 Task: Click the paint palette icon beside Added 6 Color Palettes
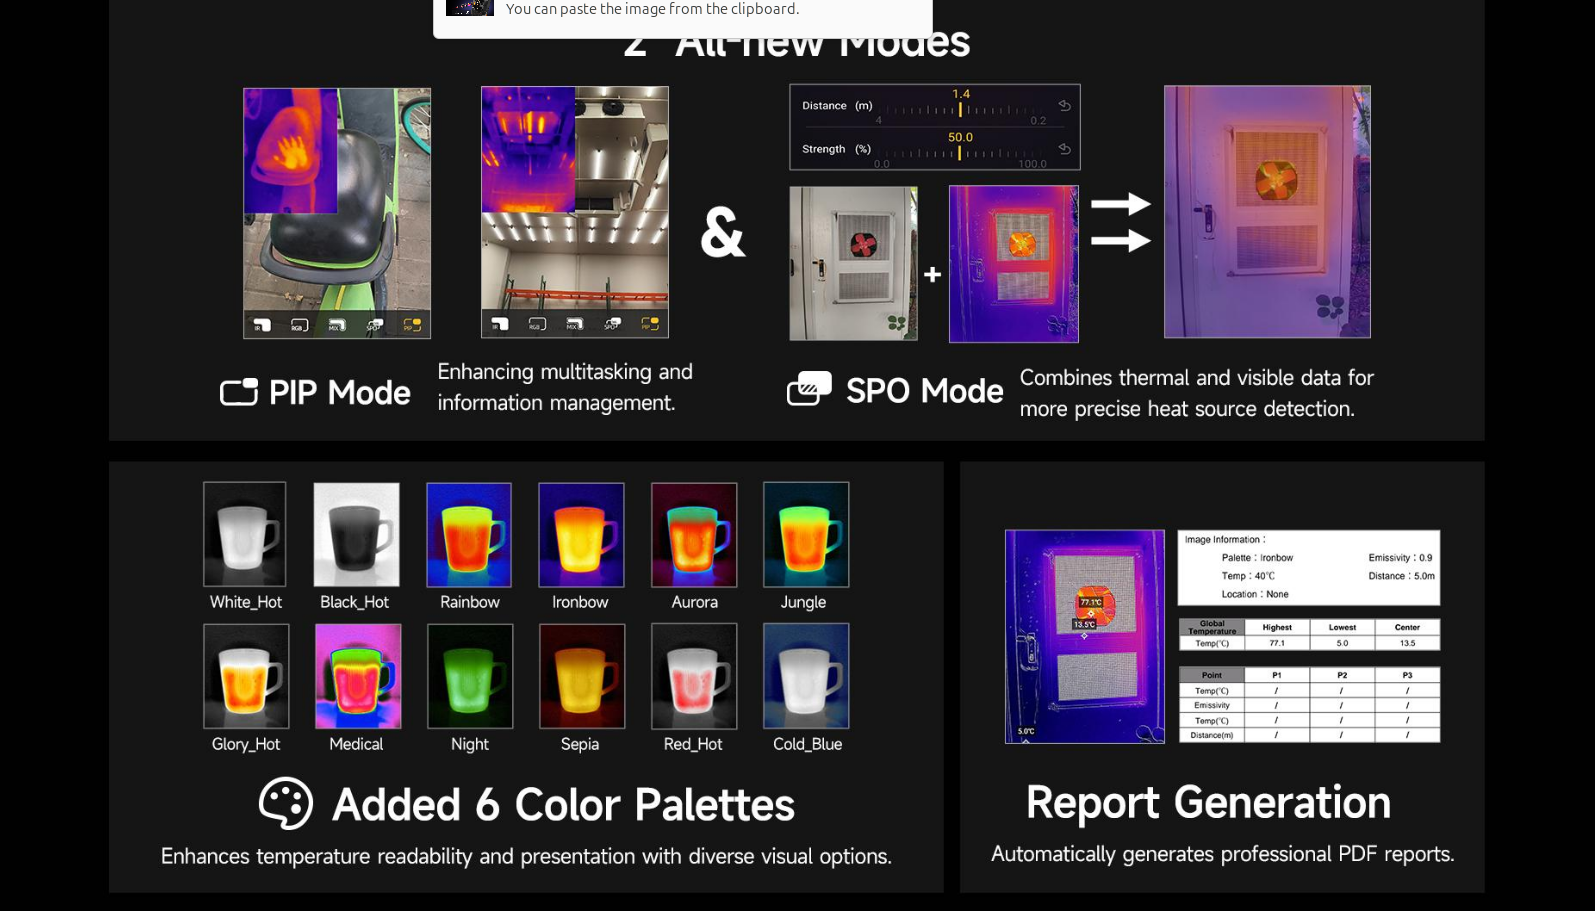[x=286, y=804]
